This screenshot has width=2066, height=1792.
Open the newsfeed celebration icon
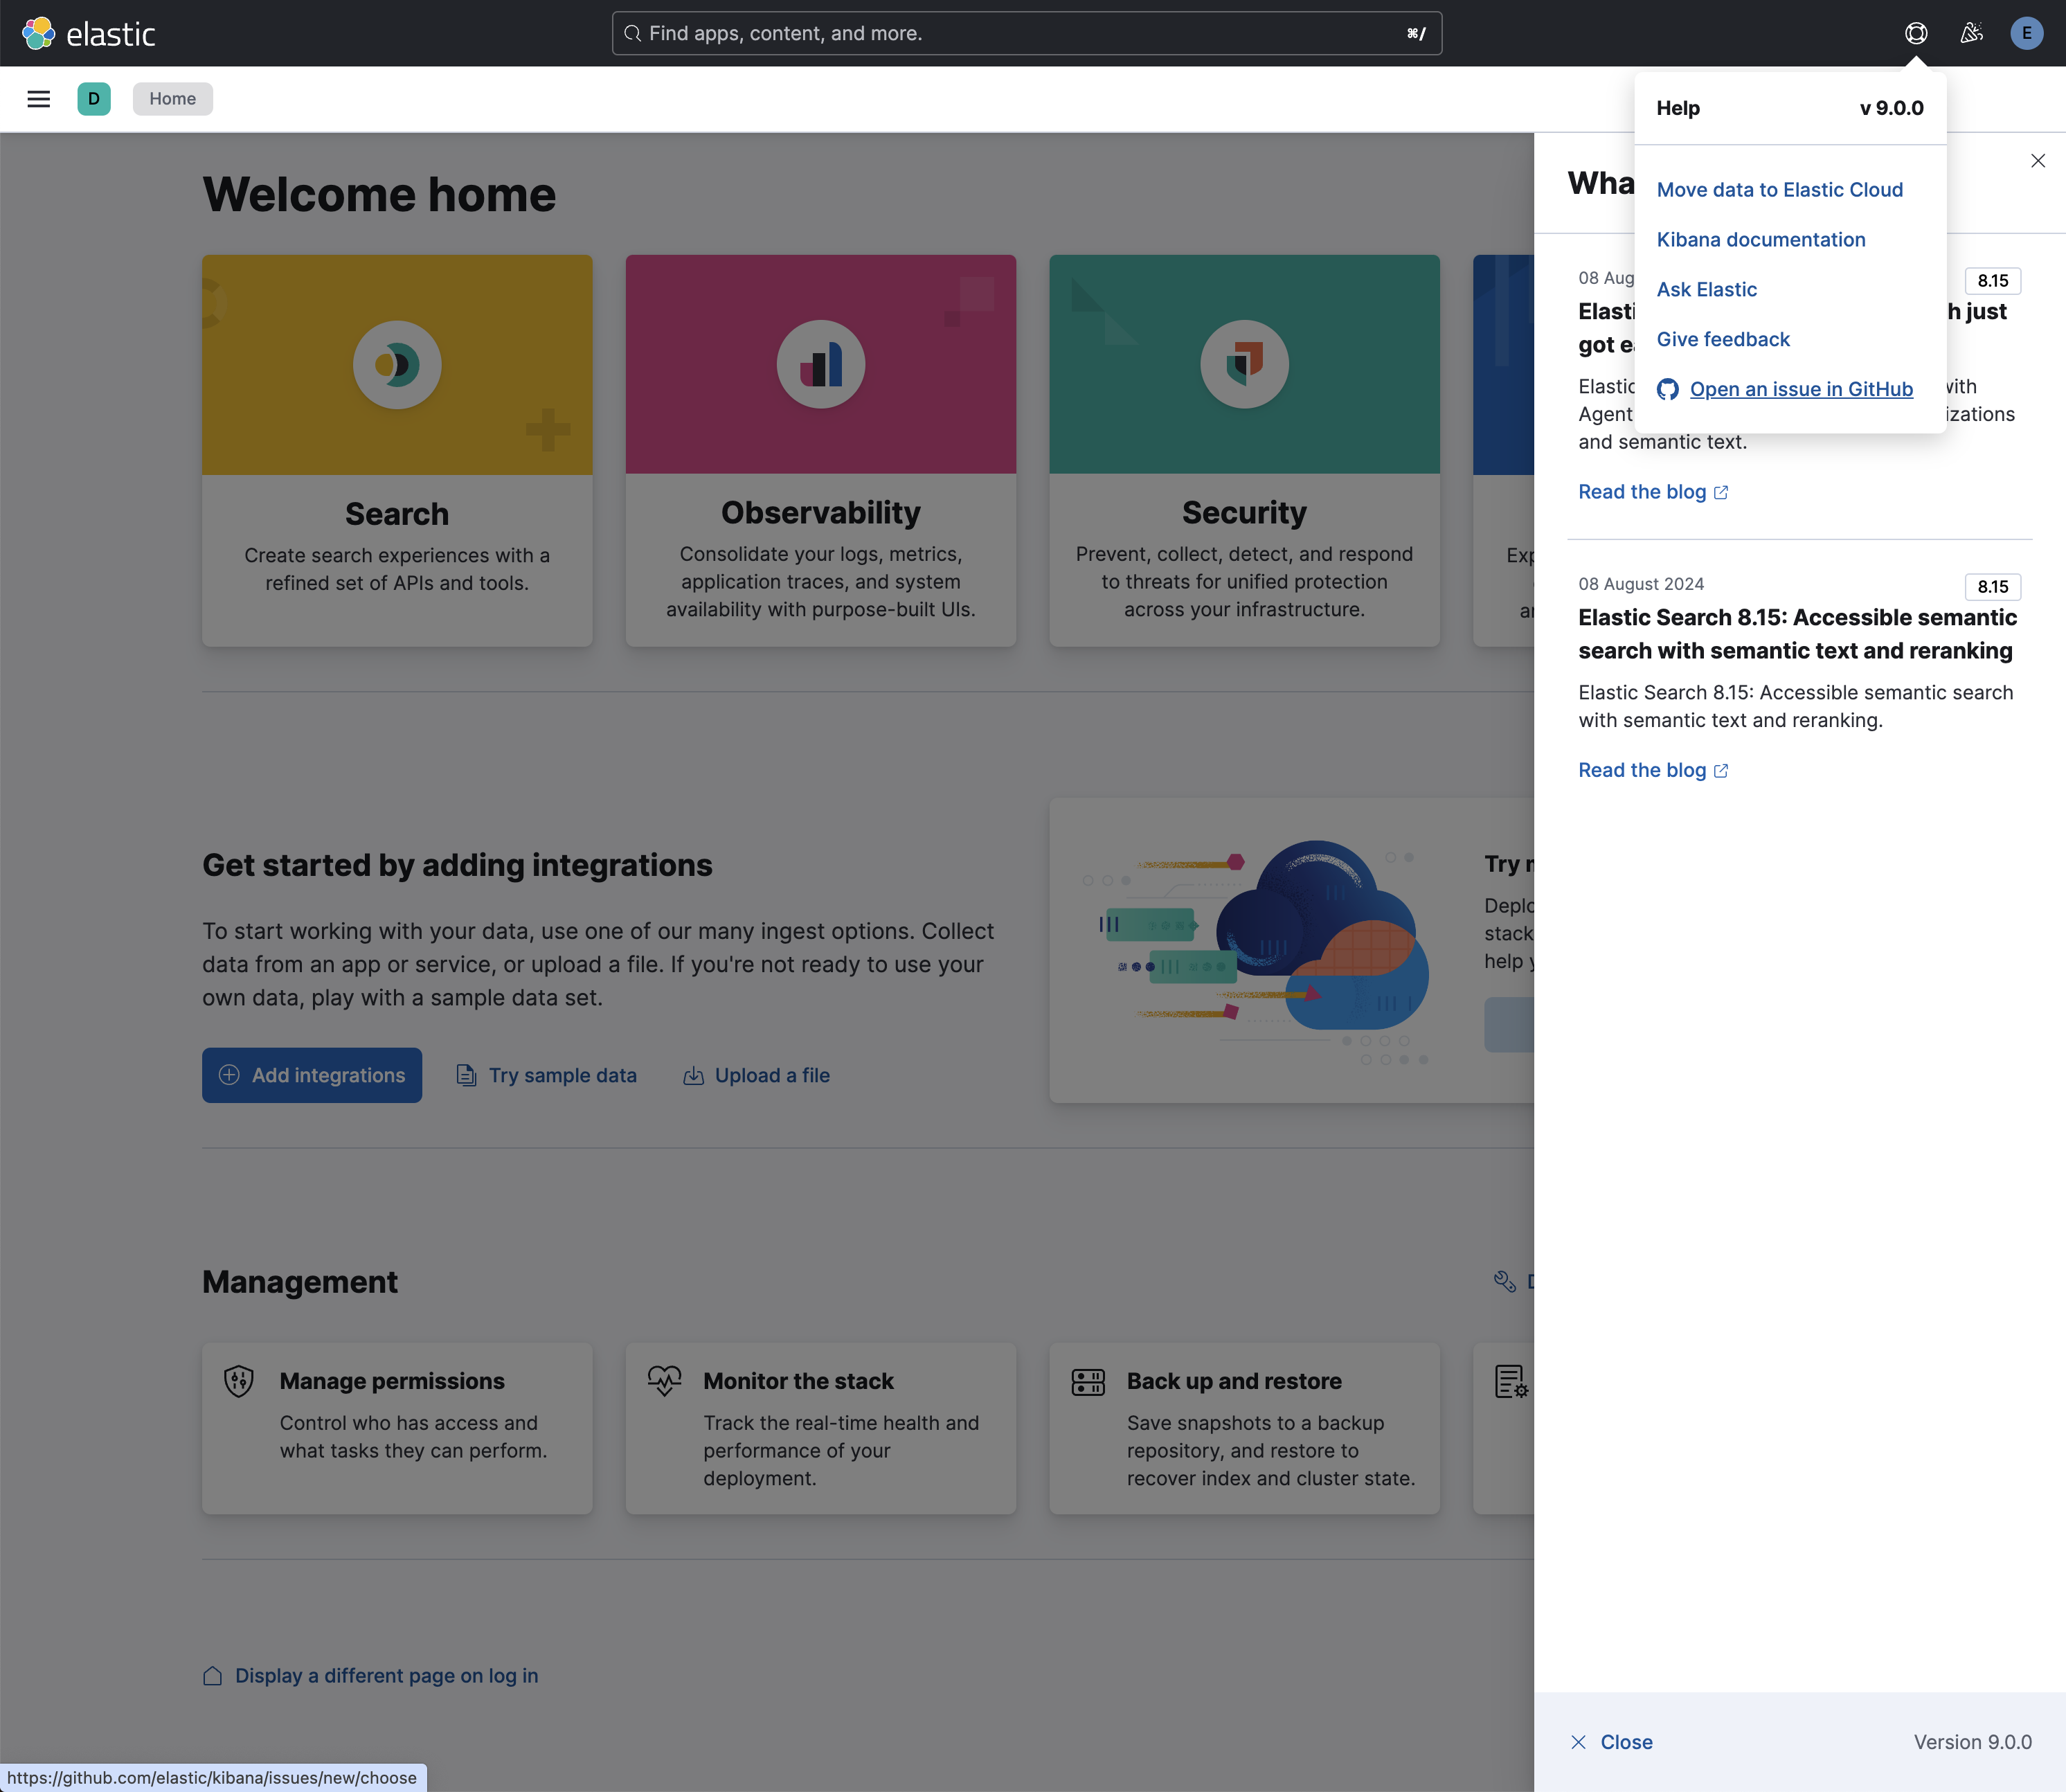pos(1971,34)
